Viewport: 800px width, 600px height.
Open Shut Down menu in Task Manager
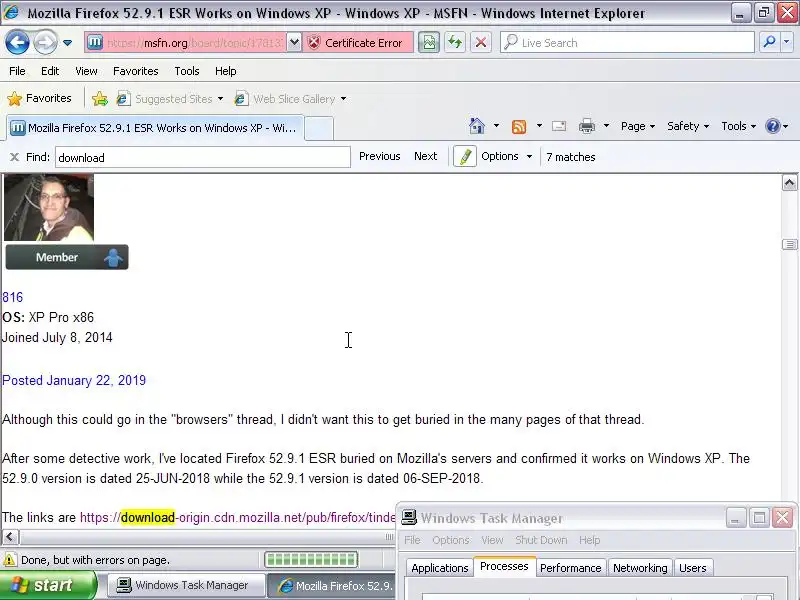click(541, 540)
